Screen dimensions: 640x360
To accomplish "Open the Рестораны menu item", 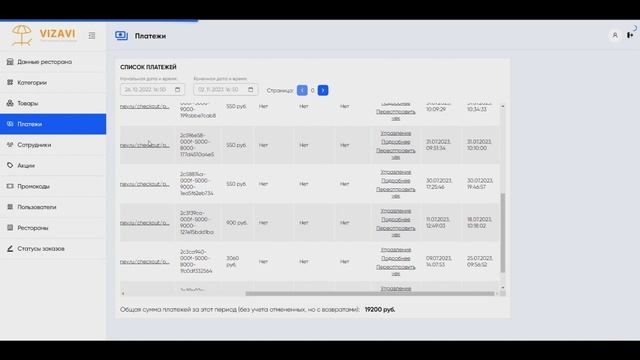I will pos(53,228).
